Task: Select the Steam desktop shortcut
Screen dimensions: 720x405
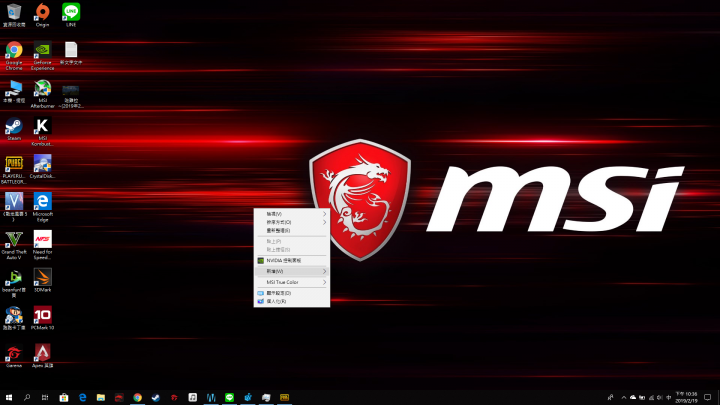Action: (14, 129)
